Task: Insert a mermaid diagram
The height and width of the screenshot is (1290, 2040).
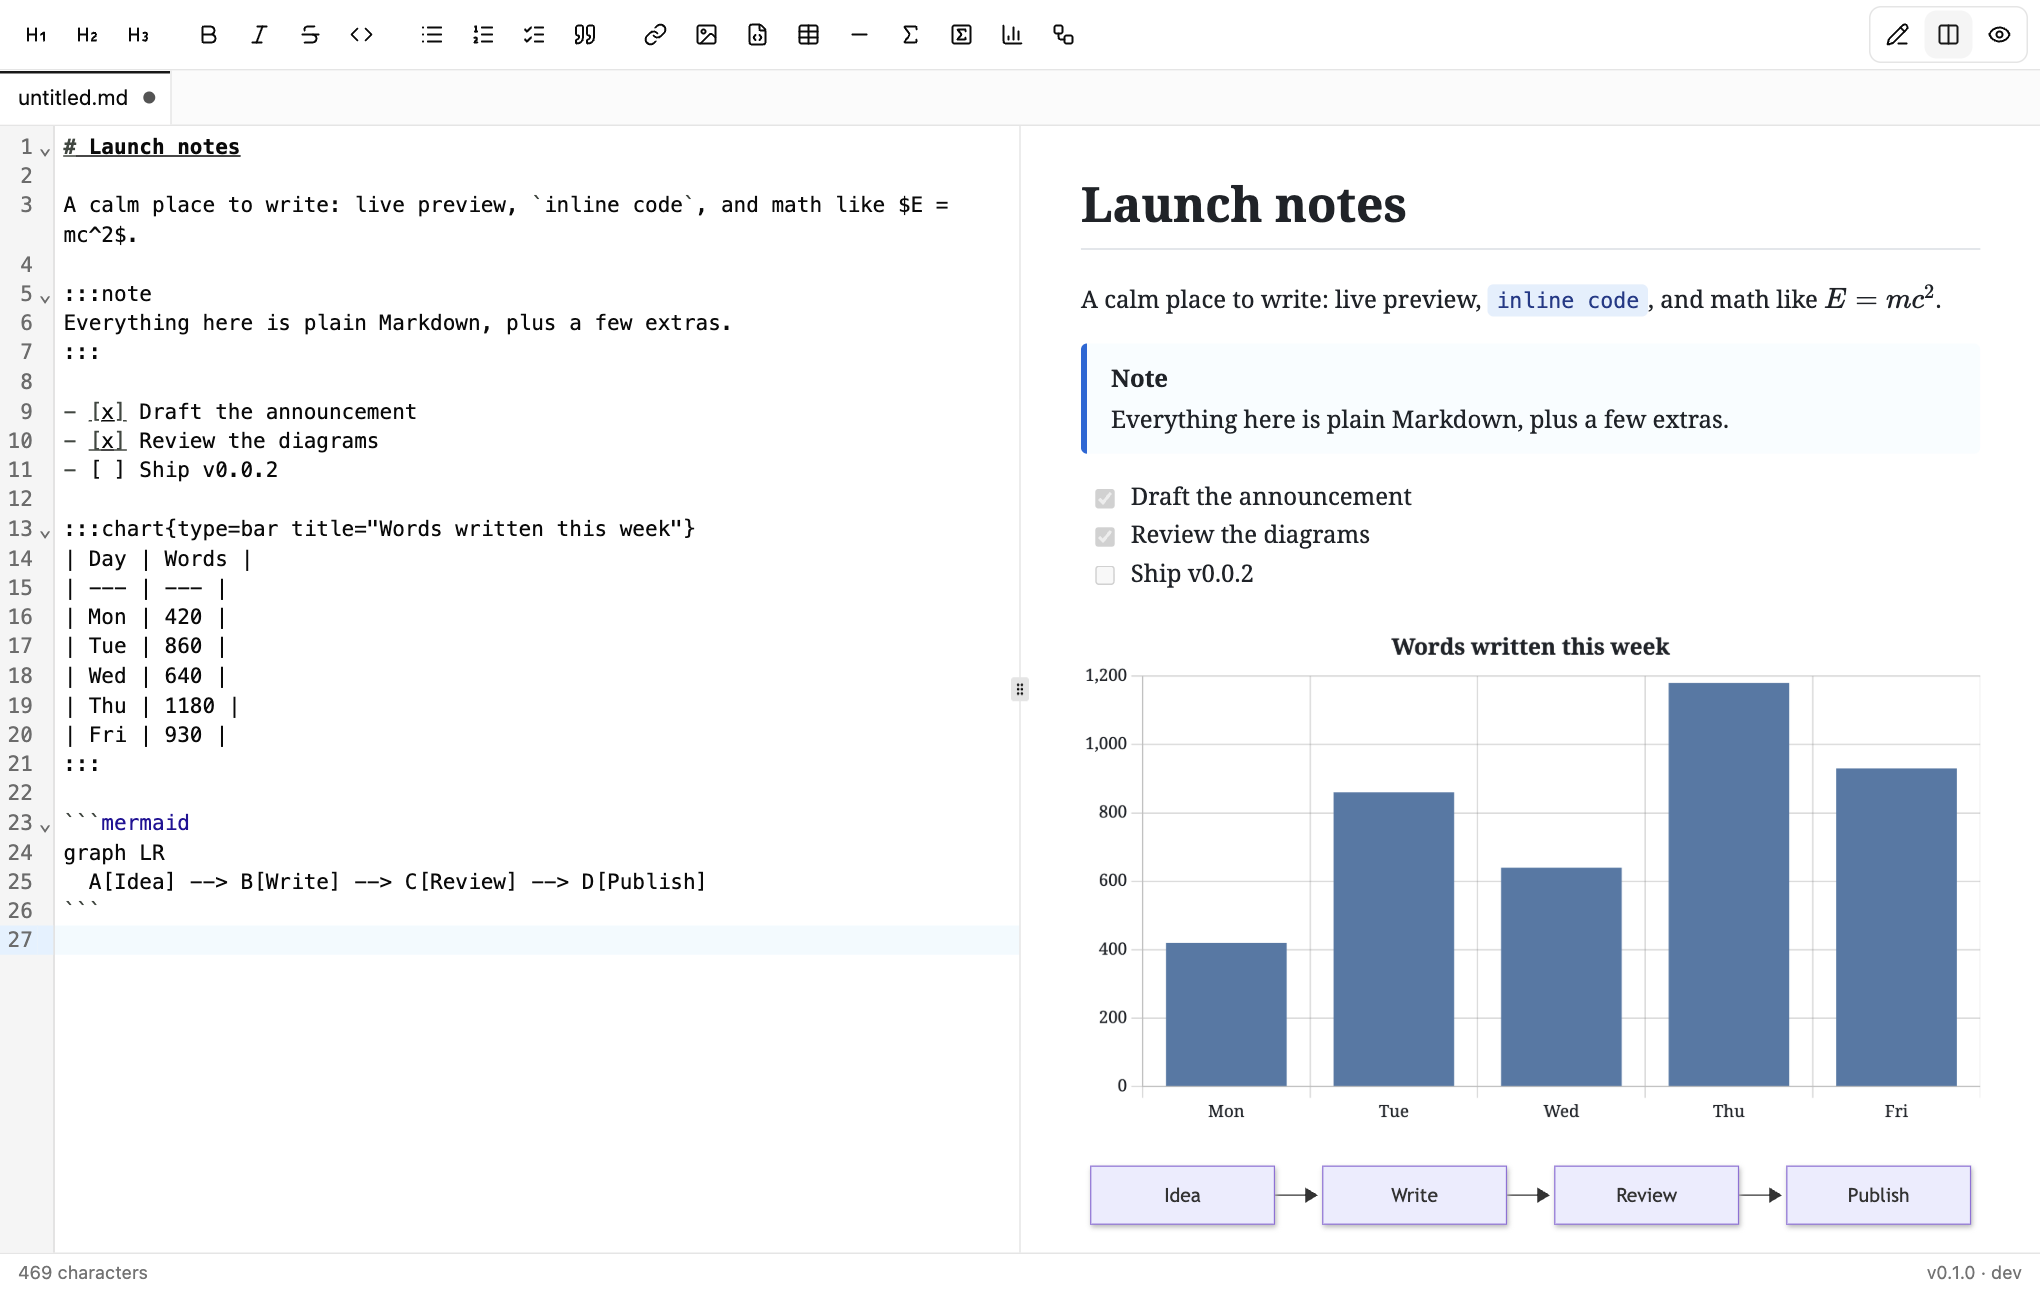Action: click(1063, 35)
